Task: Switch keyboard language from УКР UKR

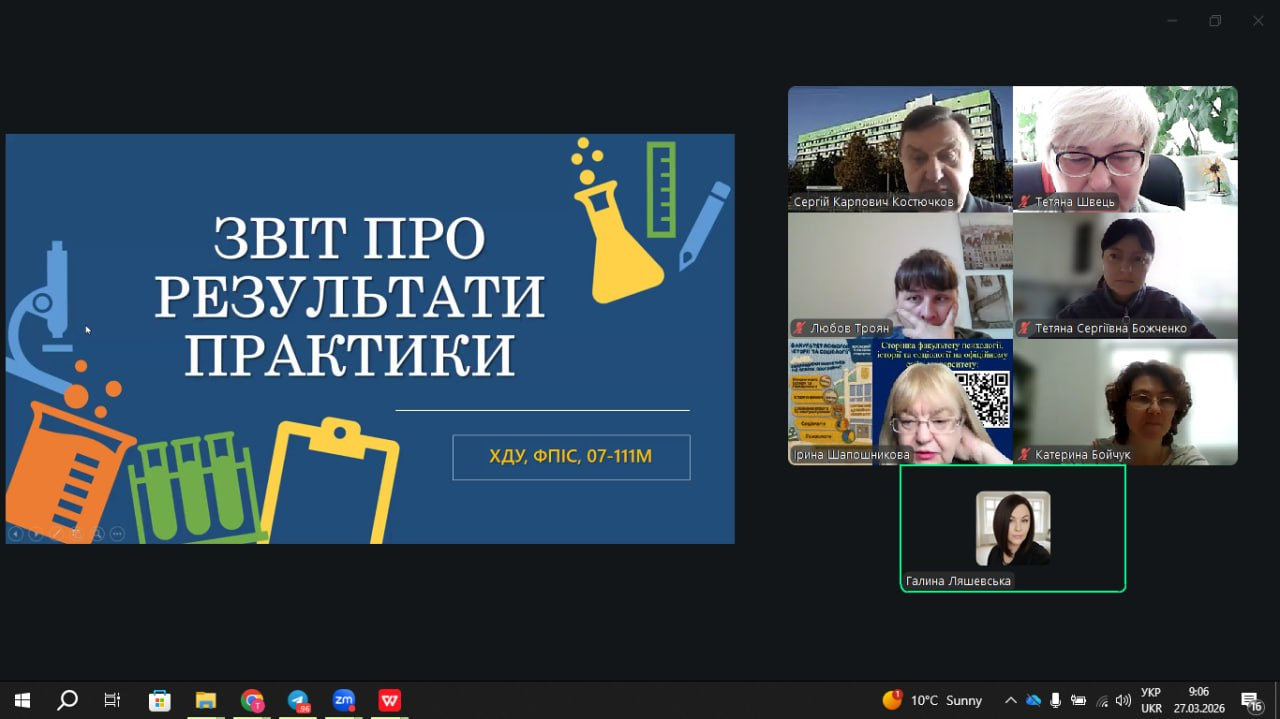Action: [x=1151, y=700]
